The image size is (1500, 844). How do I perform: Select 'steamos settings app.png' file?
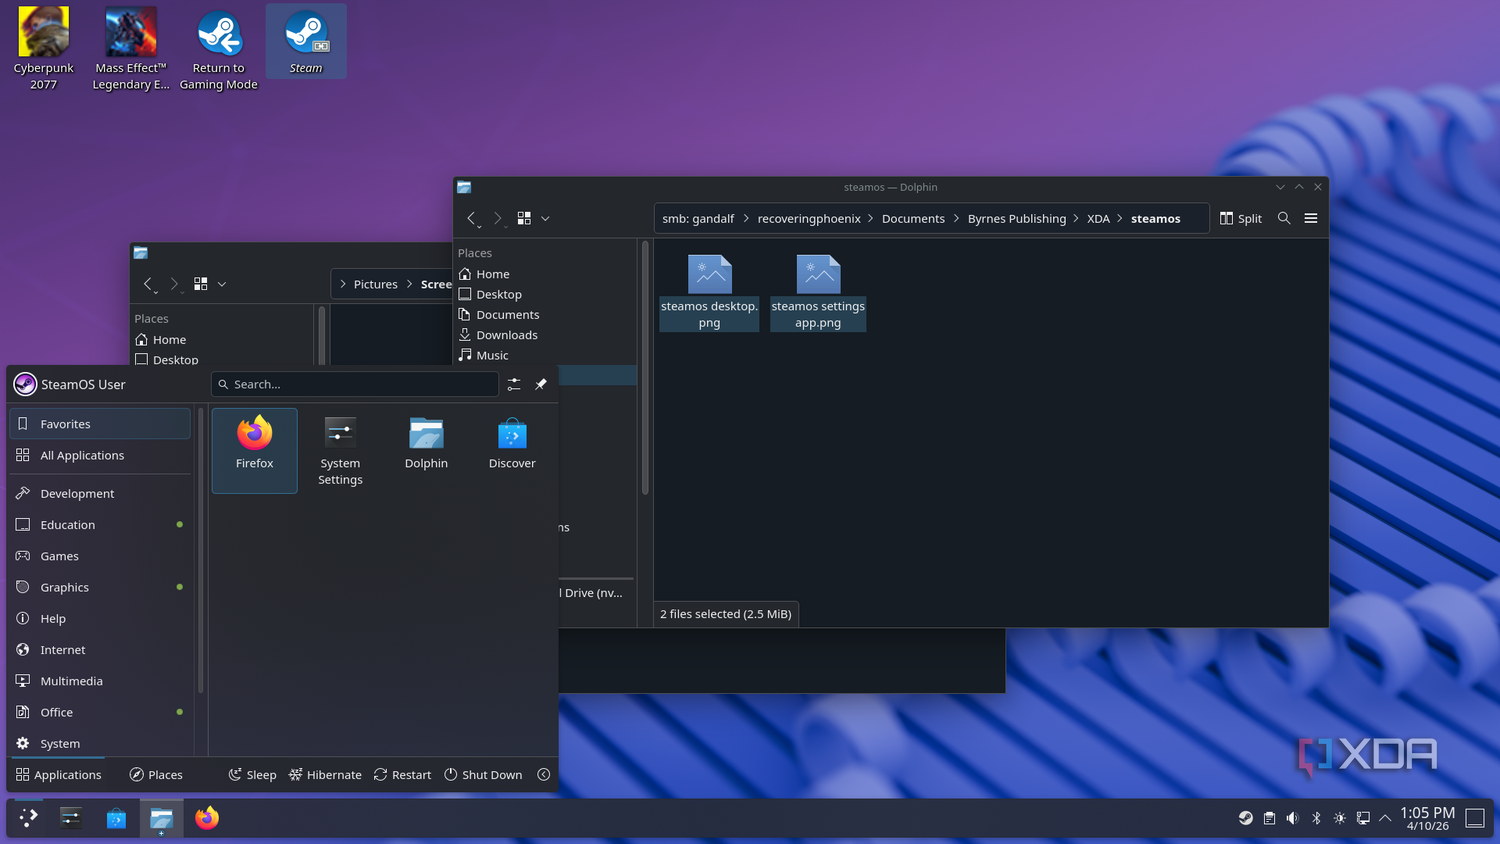[x=818, y=292]
